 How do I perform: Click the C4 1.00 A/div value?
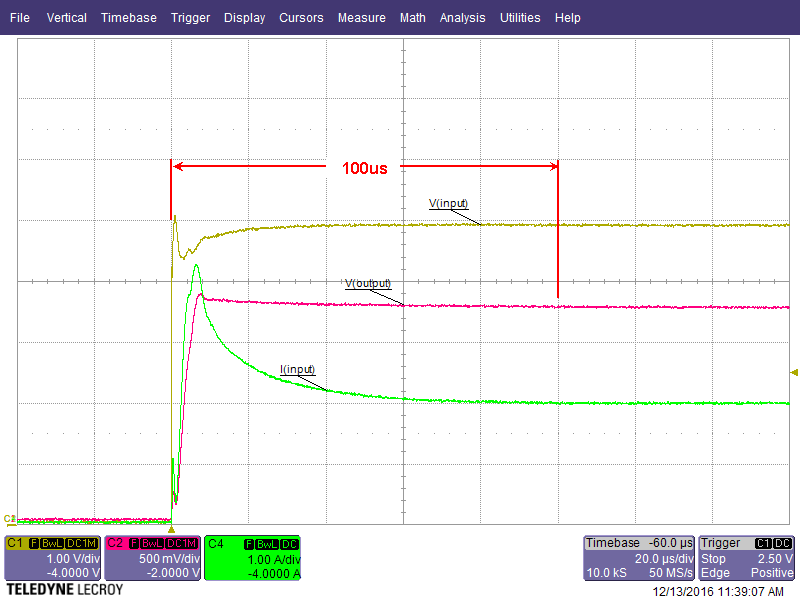(x=274, y=560)
